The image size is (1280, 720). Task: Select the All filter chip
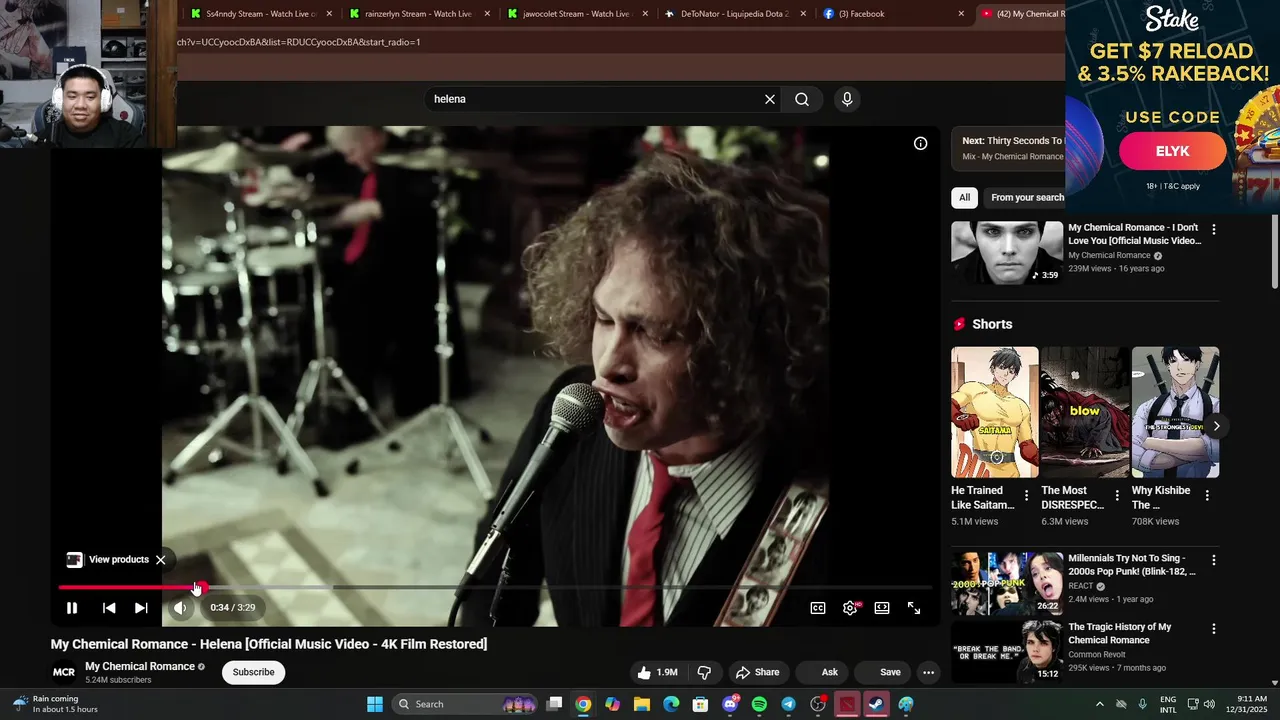pos(964,197)
